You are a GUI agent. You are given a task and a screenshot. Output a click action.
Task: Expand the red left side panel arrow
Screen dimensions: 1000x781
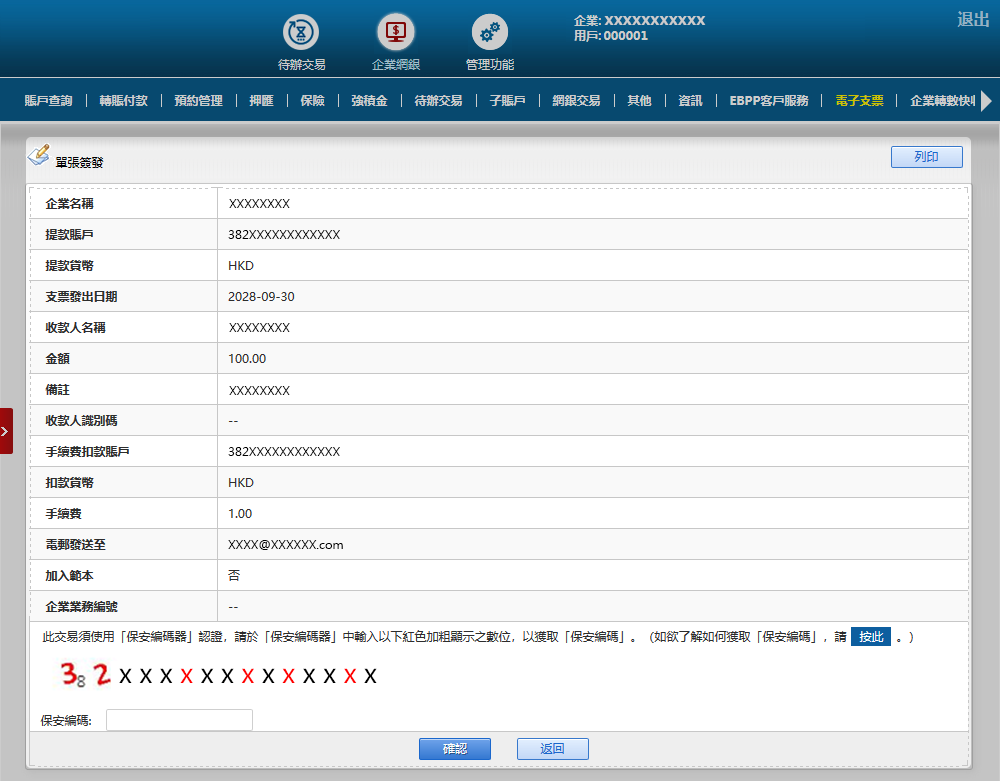tap(6, 431)
